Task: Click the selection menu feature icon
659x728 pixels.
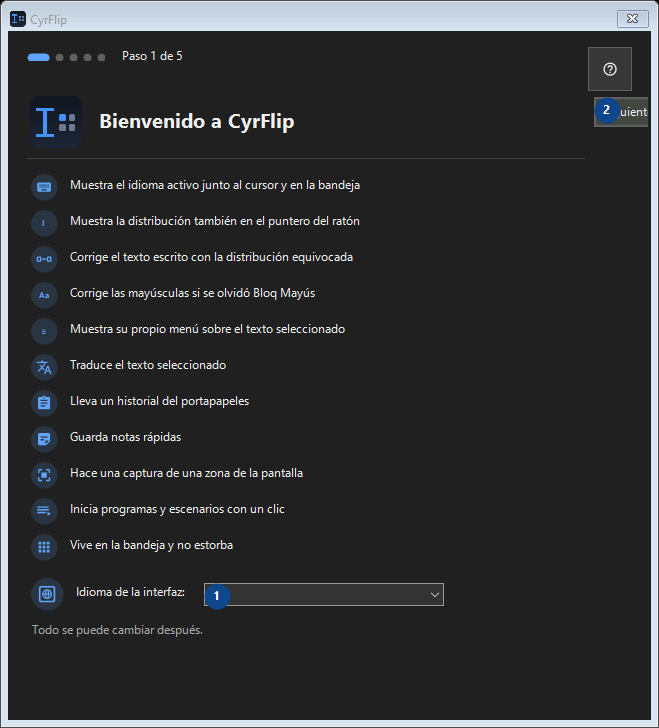Action: click(44, 331)
